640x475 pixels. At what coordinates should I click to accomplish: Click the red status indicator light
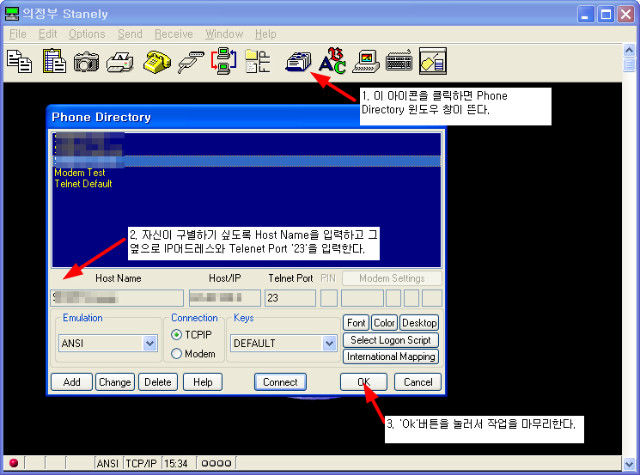pyautogui.click(x=13, y=463)
